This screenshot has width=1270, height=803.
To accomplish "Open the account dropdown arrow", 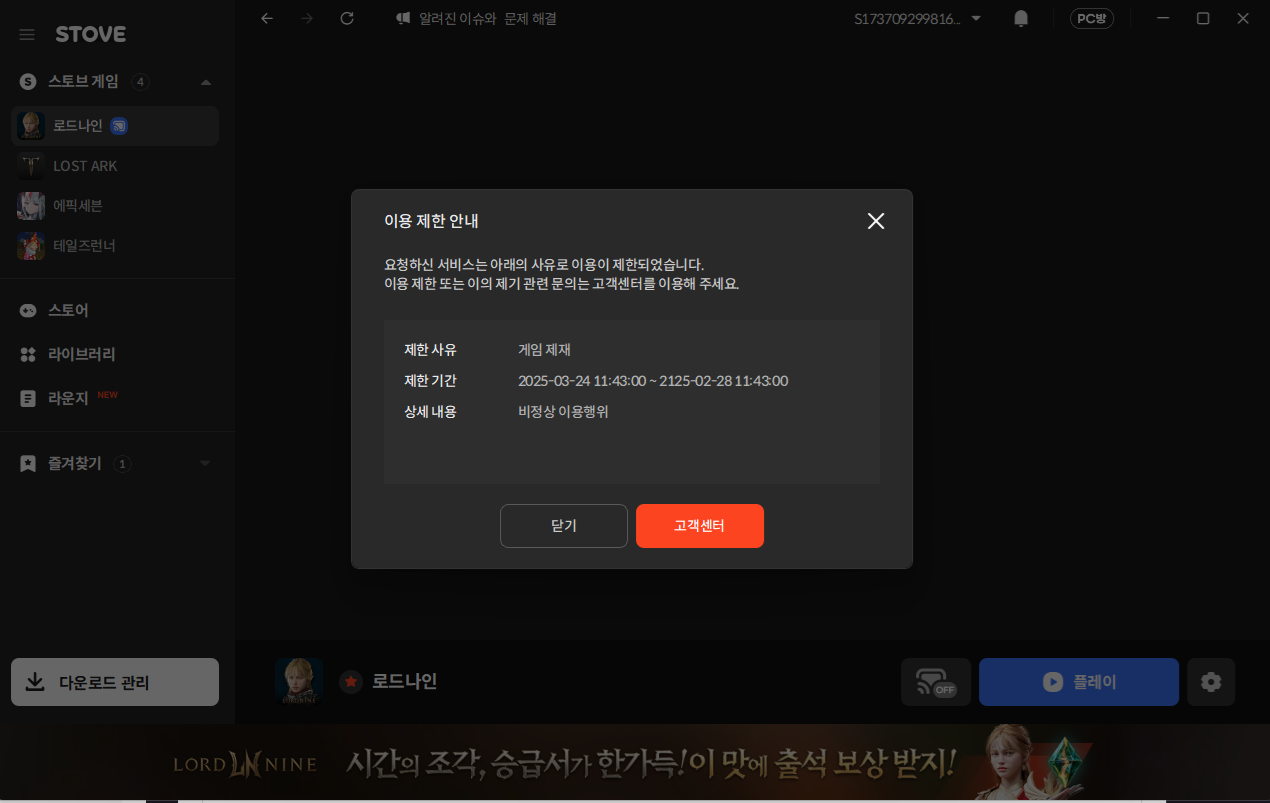I will (x=976, y=18).
